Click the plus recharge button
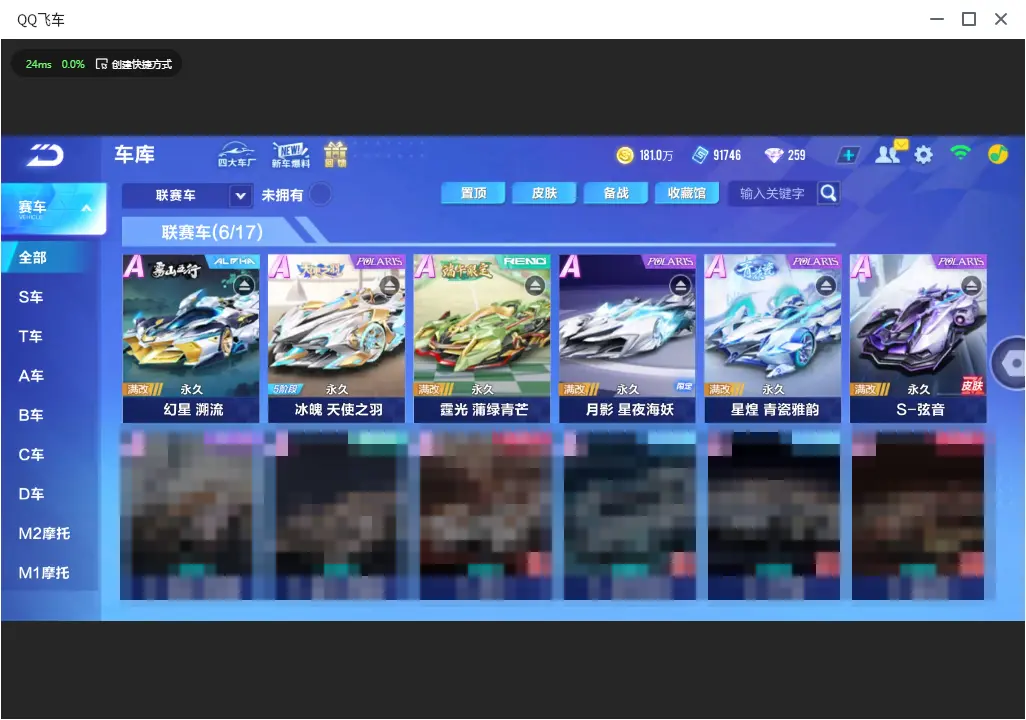Screen dimensions: 1026x720 [x=848, y=155]
